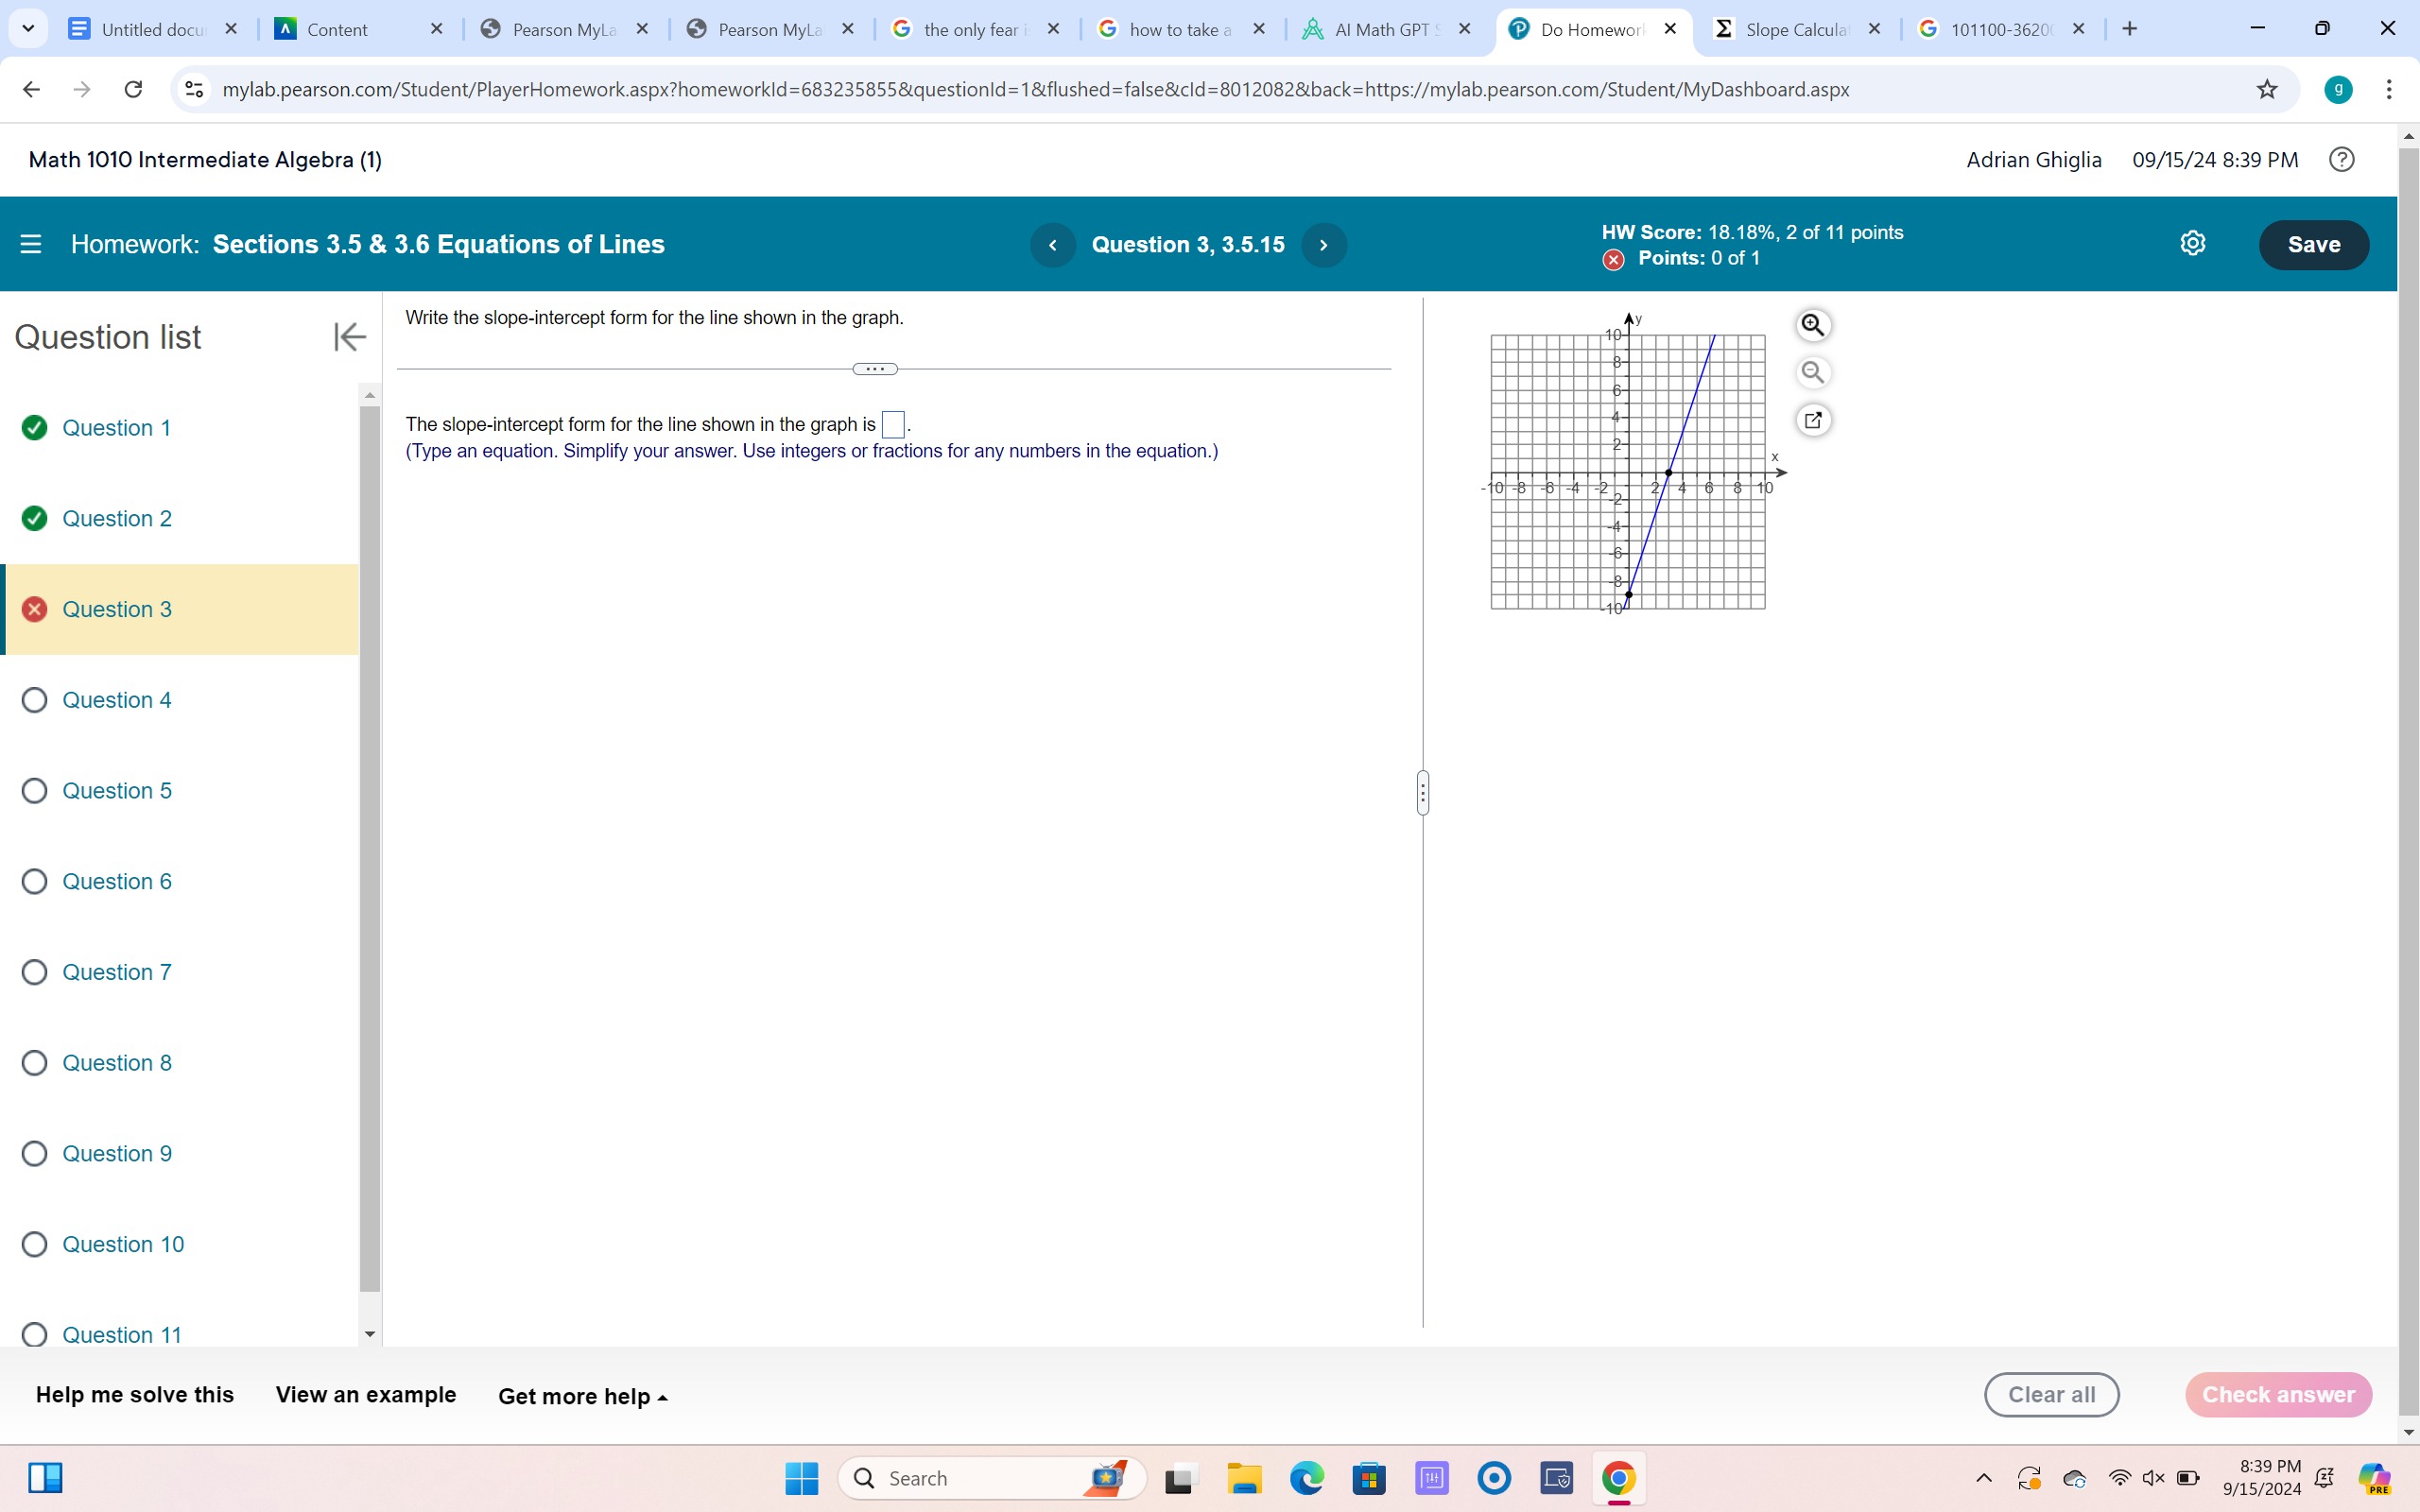
Task: Select Question 1 in the list
Action: [116, 428]
